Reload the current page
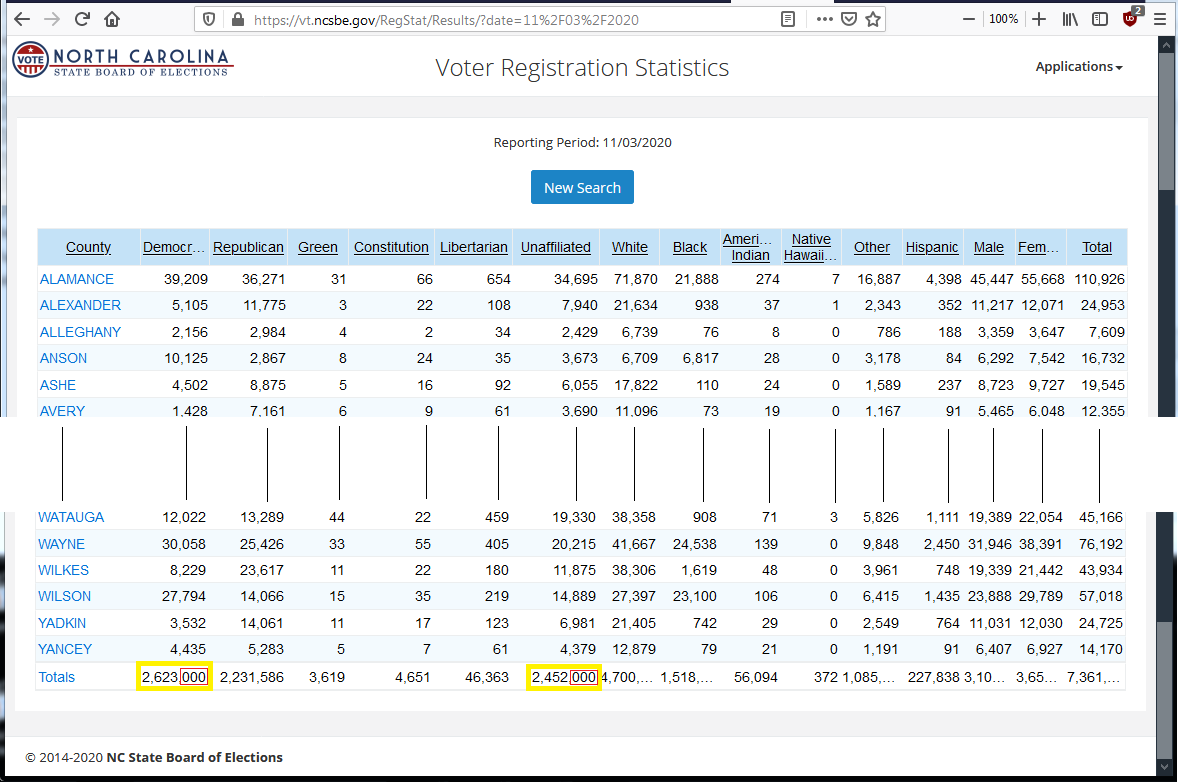Screen dimensions: 1178x784 (x=83, y=20)
